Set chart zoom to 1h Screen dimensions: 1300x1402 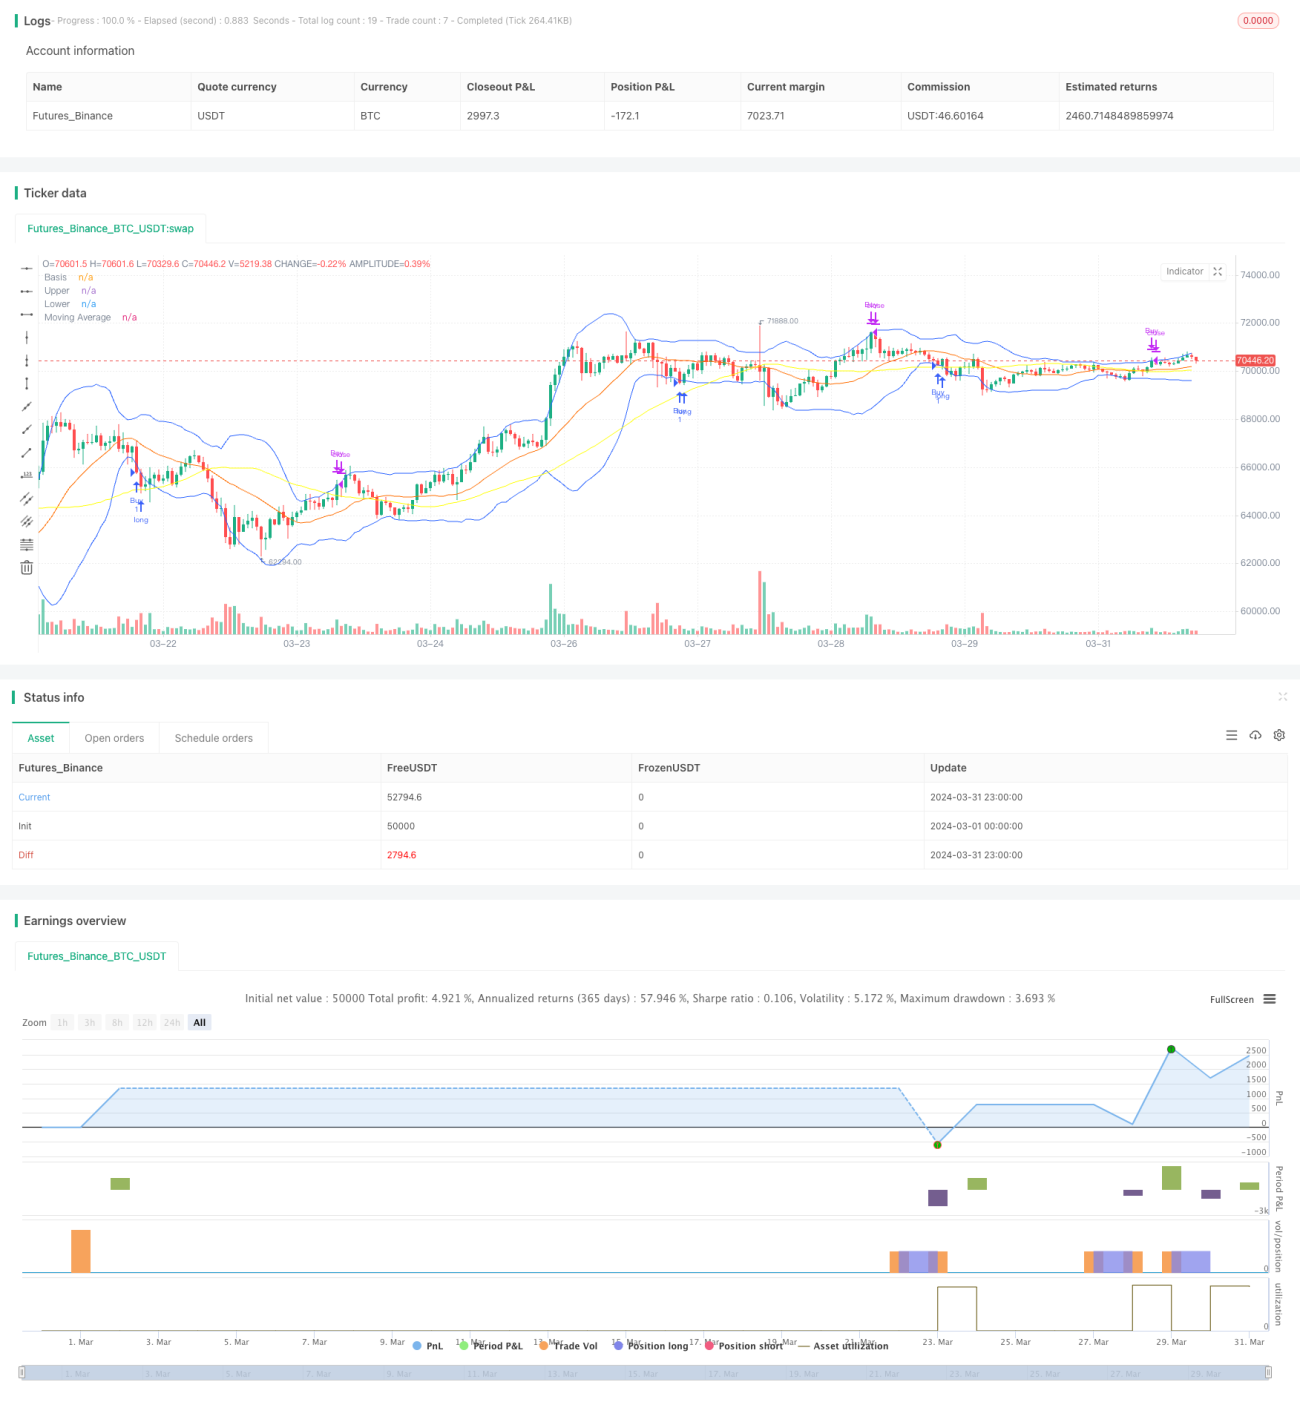click(63, 1022)
